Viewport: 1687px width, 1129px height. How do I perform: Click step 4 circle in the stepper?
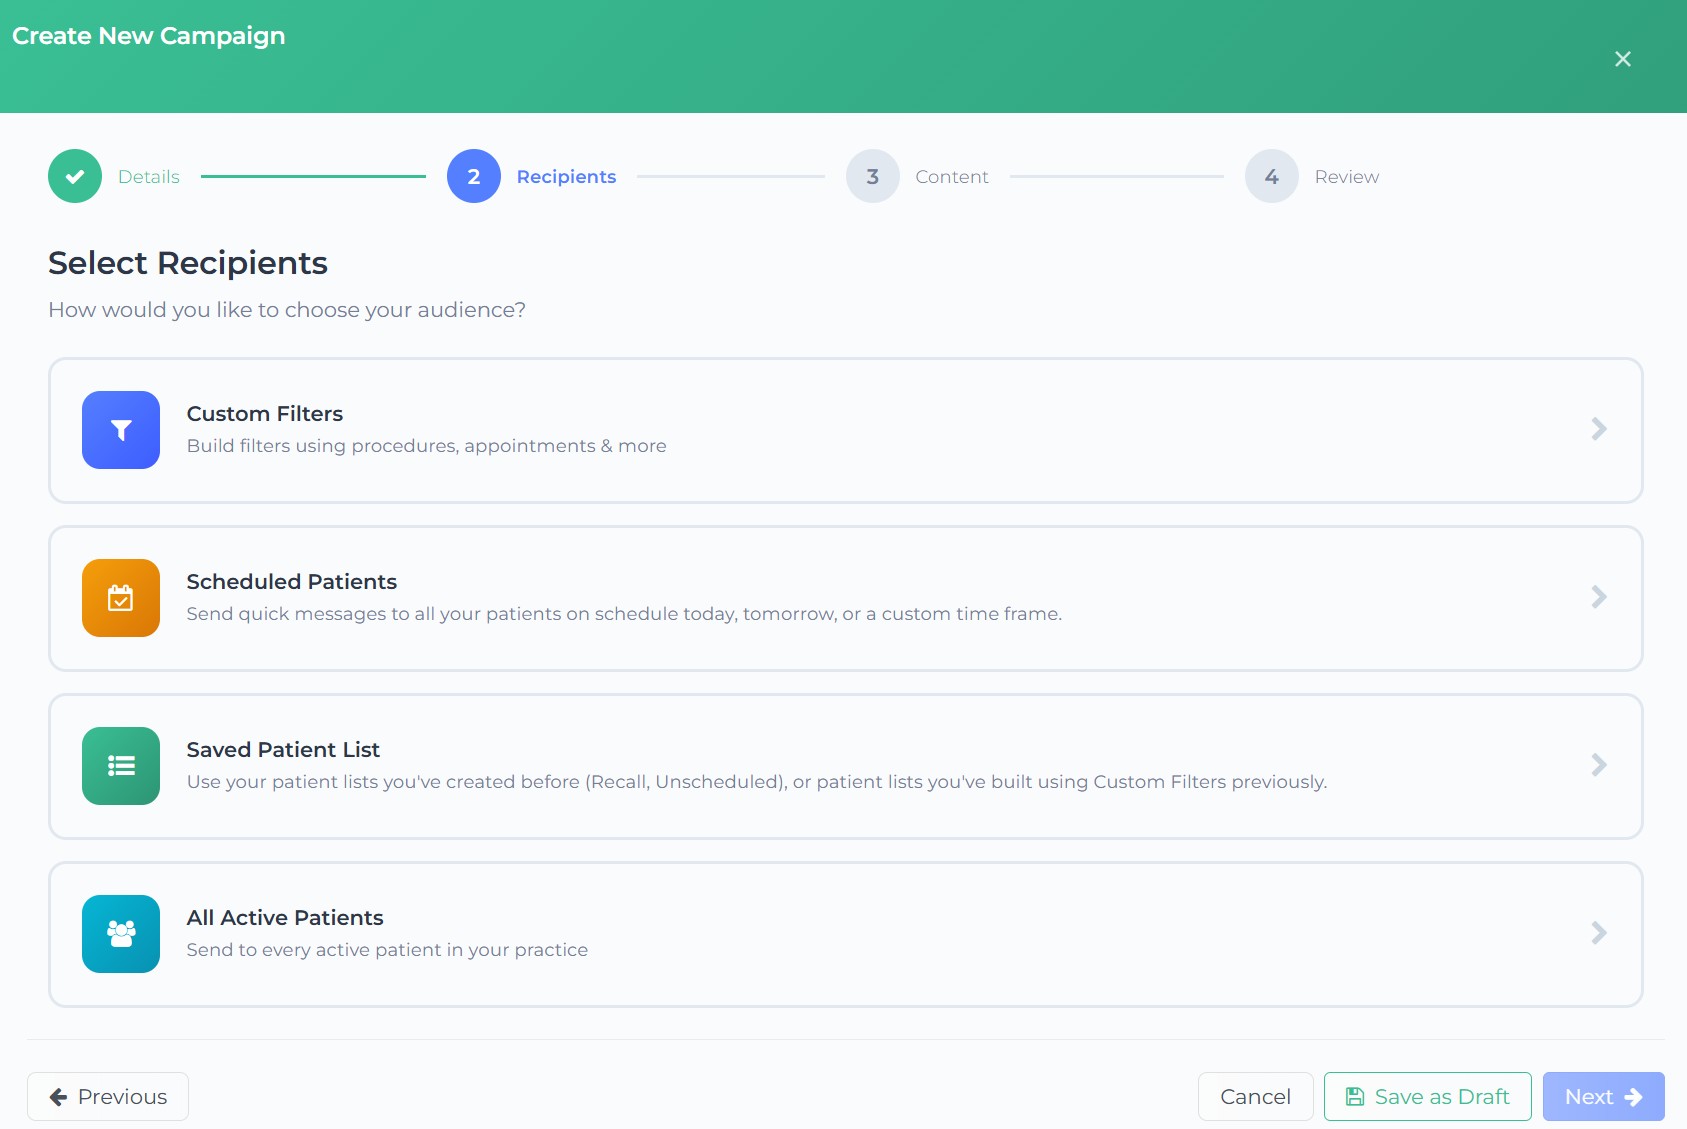click(1271, 176)
